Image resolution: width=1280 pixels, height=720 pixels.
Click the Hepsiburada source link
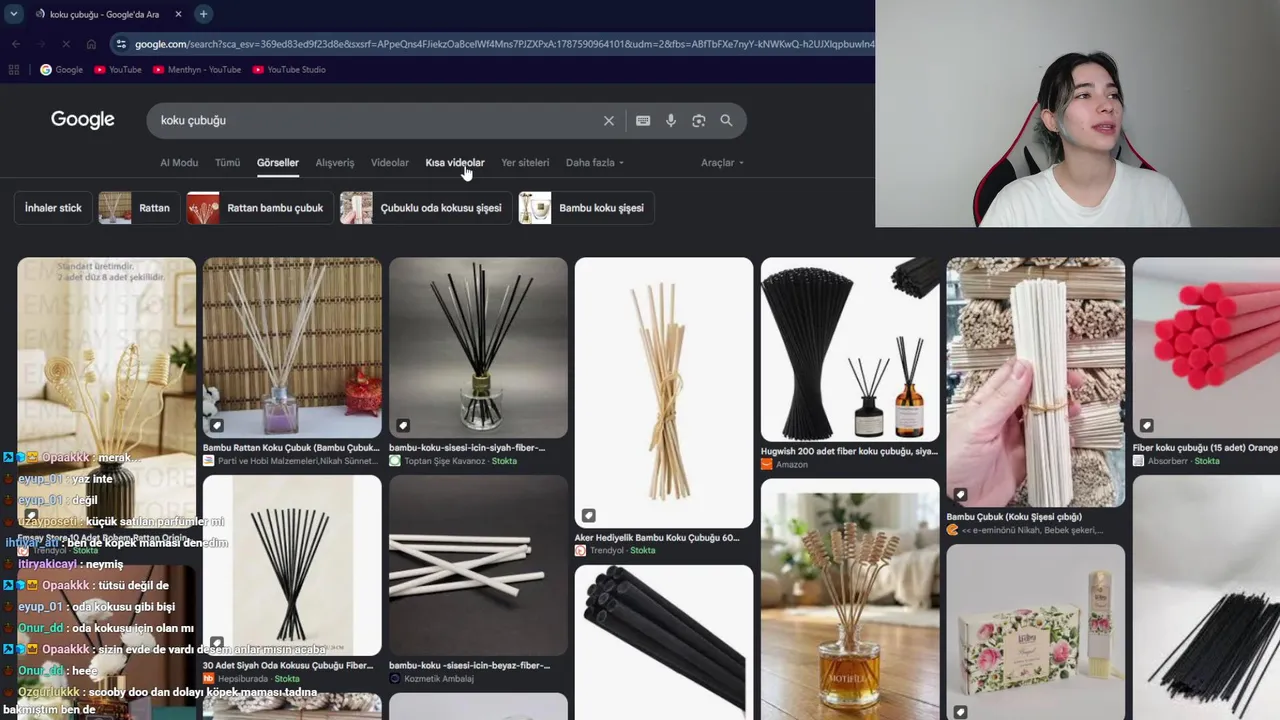[x=251, y=679]
